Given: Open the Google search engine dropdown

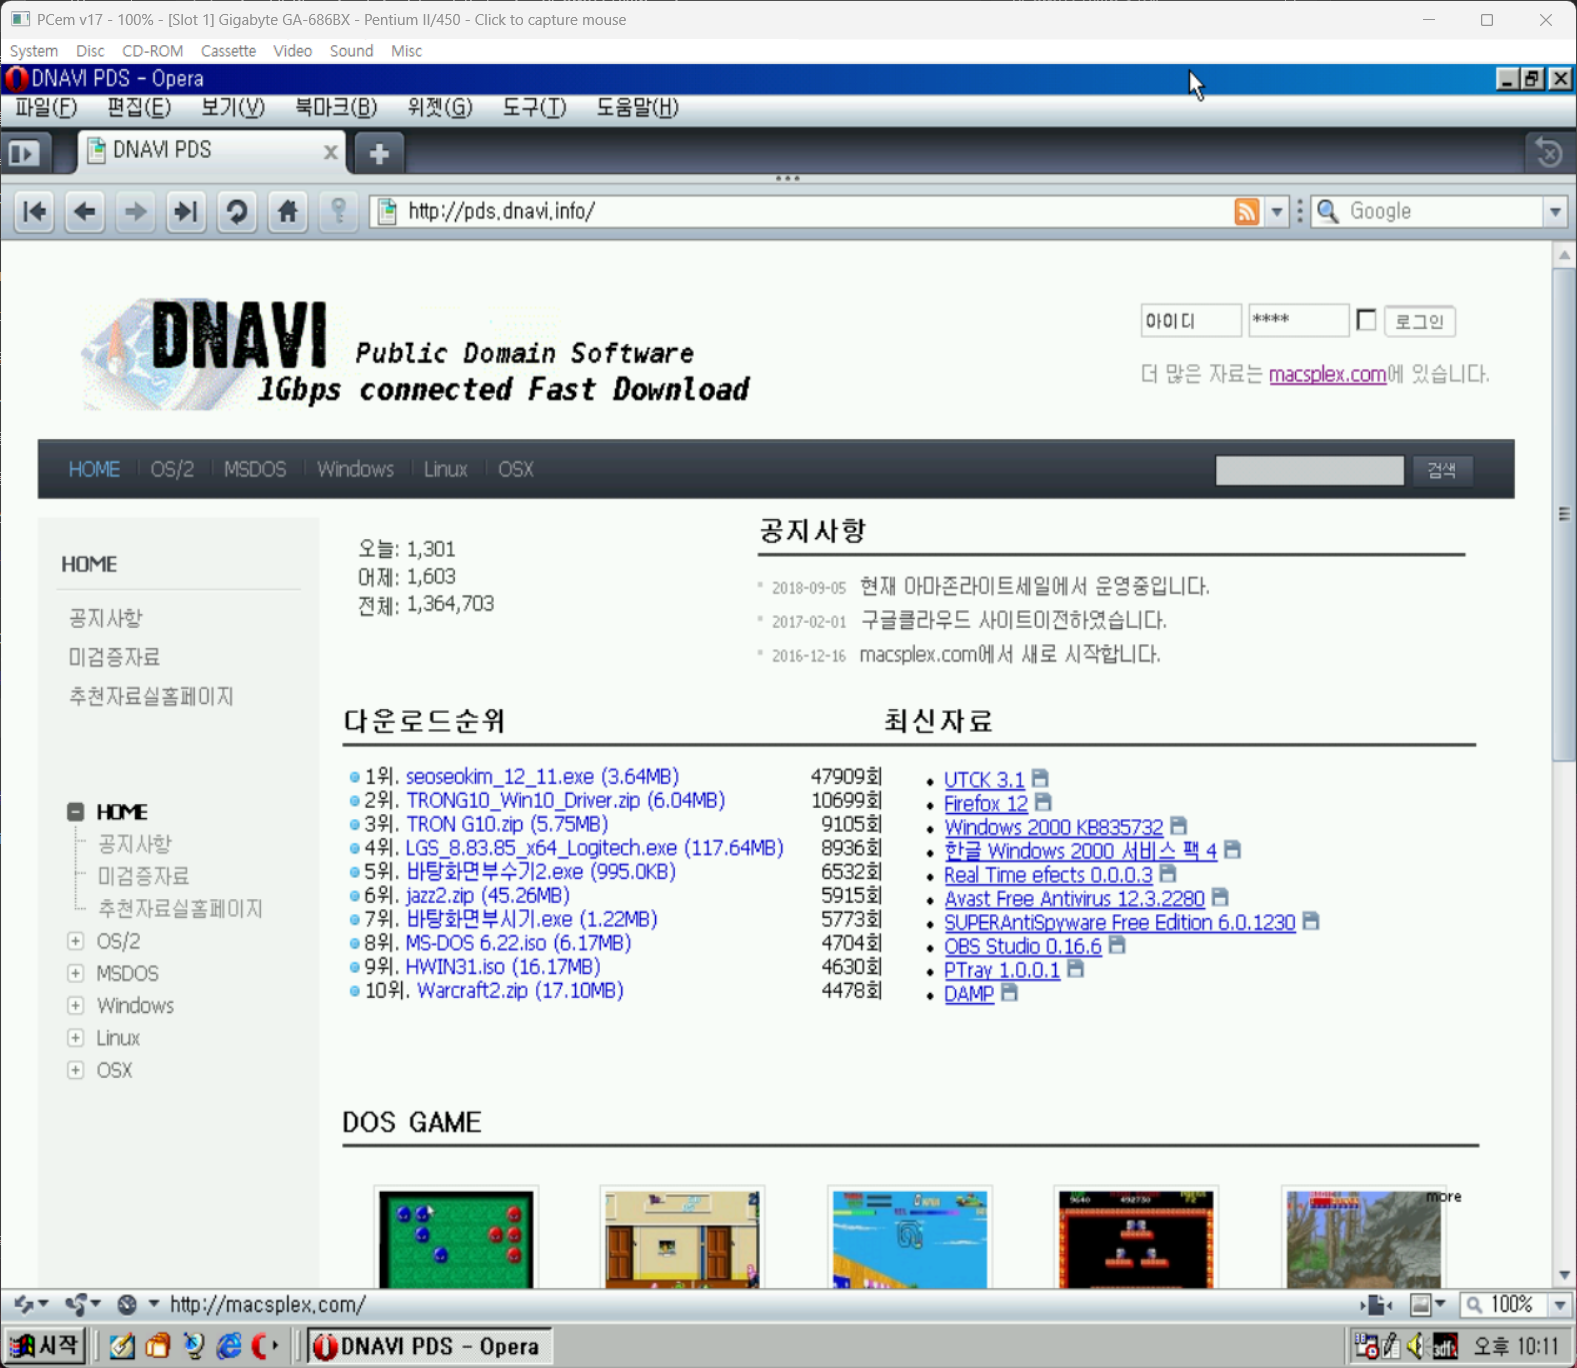Looking at the screenshot, I should [1555, 212].
